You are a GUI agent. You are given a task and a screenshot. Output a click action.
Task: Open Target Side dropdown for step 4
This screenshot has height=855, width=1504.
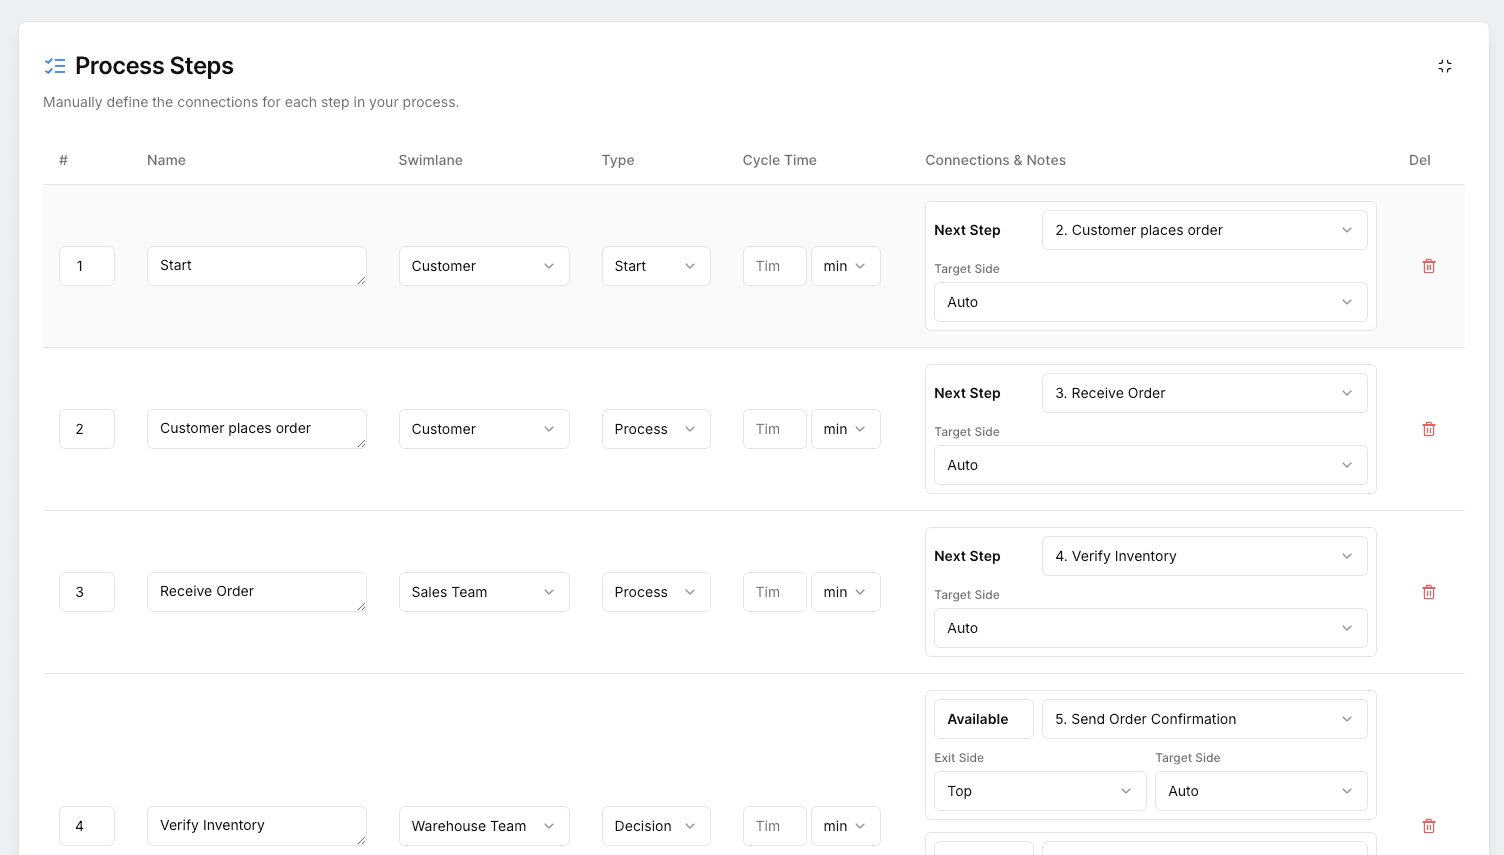(x=1261, y=791)
